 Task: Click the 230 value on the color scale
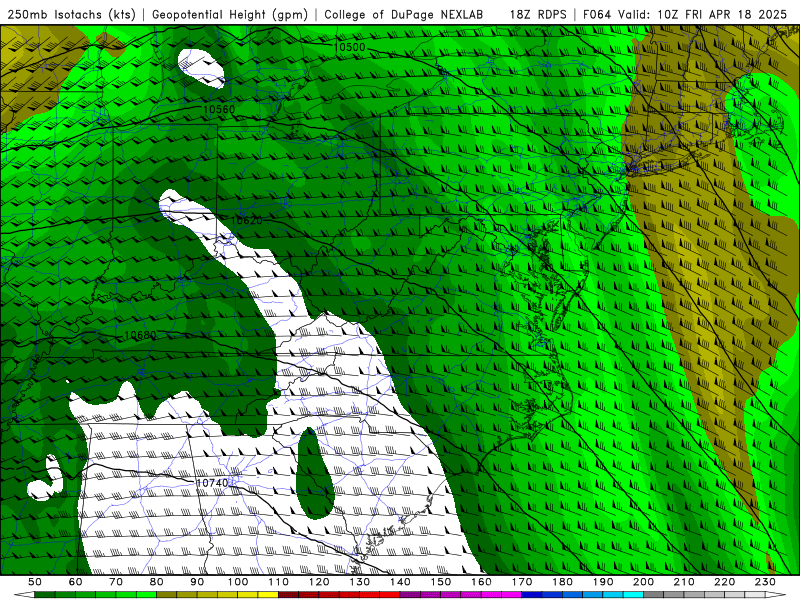coord(765,582)
